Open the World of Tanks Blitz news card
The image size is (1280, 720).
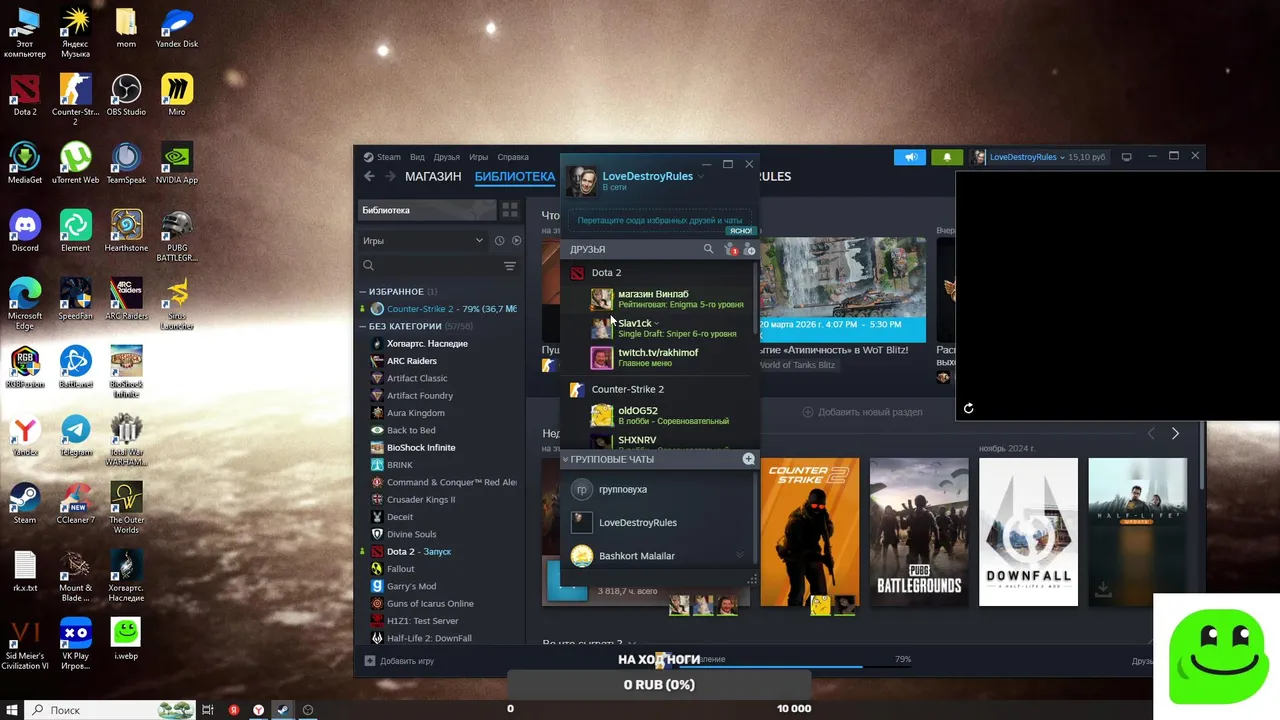pyautogui.click(x=843, y=290)
